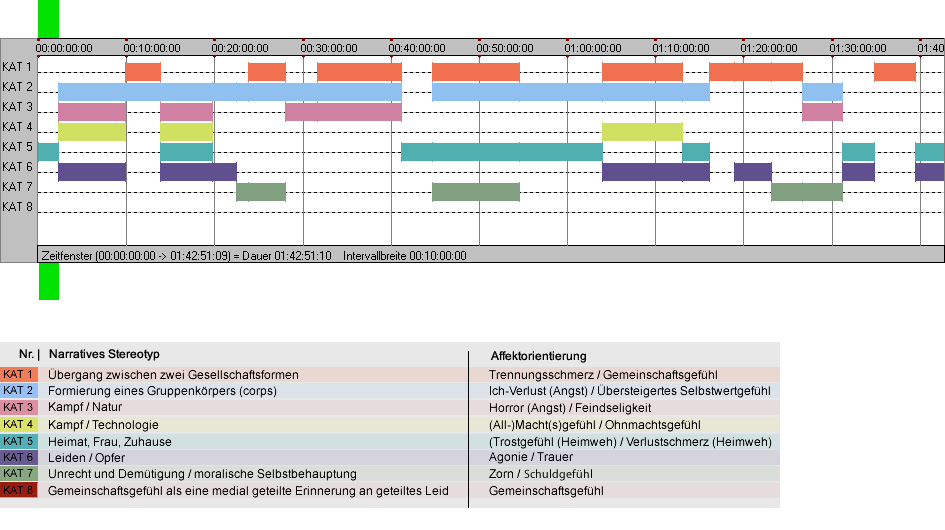The height and width of the screenshot is (530, 945).
Task: Select the KAT 1 timeline row label
Action: point(17,67)
